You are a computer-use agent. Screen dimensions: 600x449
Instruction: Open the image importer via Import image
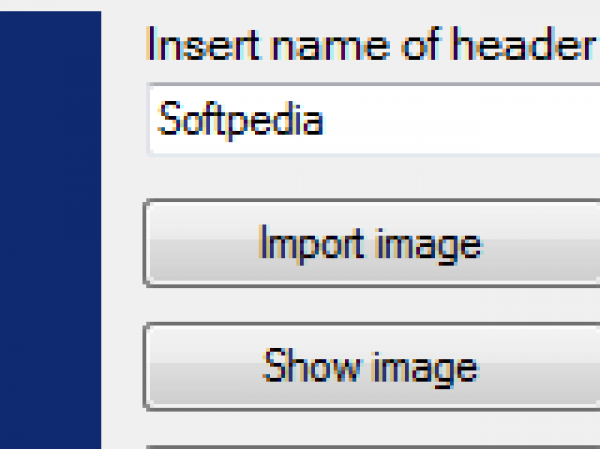[370, 244]
